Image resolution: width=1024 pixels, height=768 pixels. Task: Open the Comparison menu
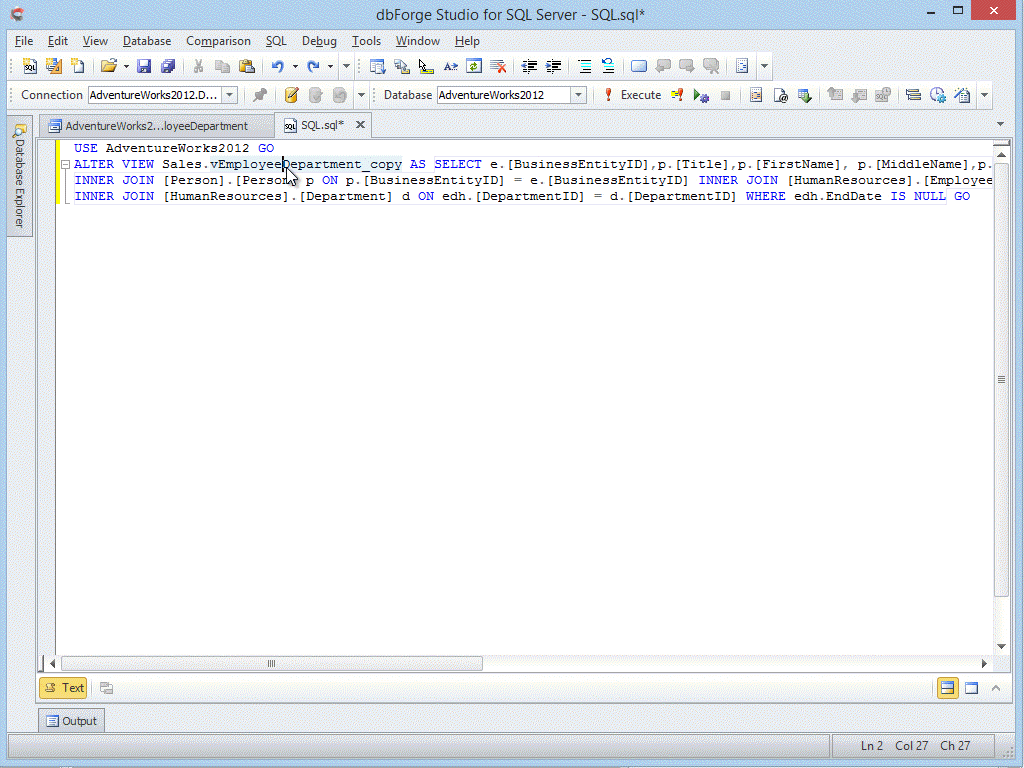[218, 41]
